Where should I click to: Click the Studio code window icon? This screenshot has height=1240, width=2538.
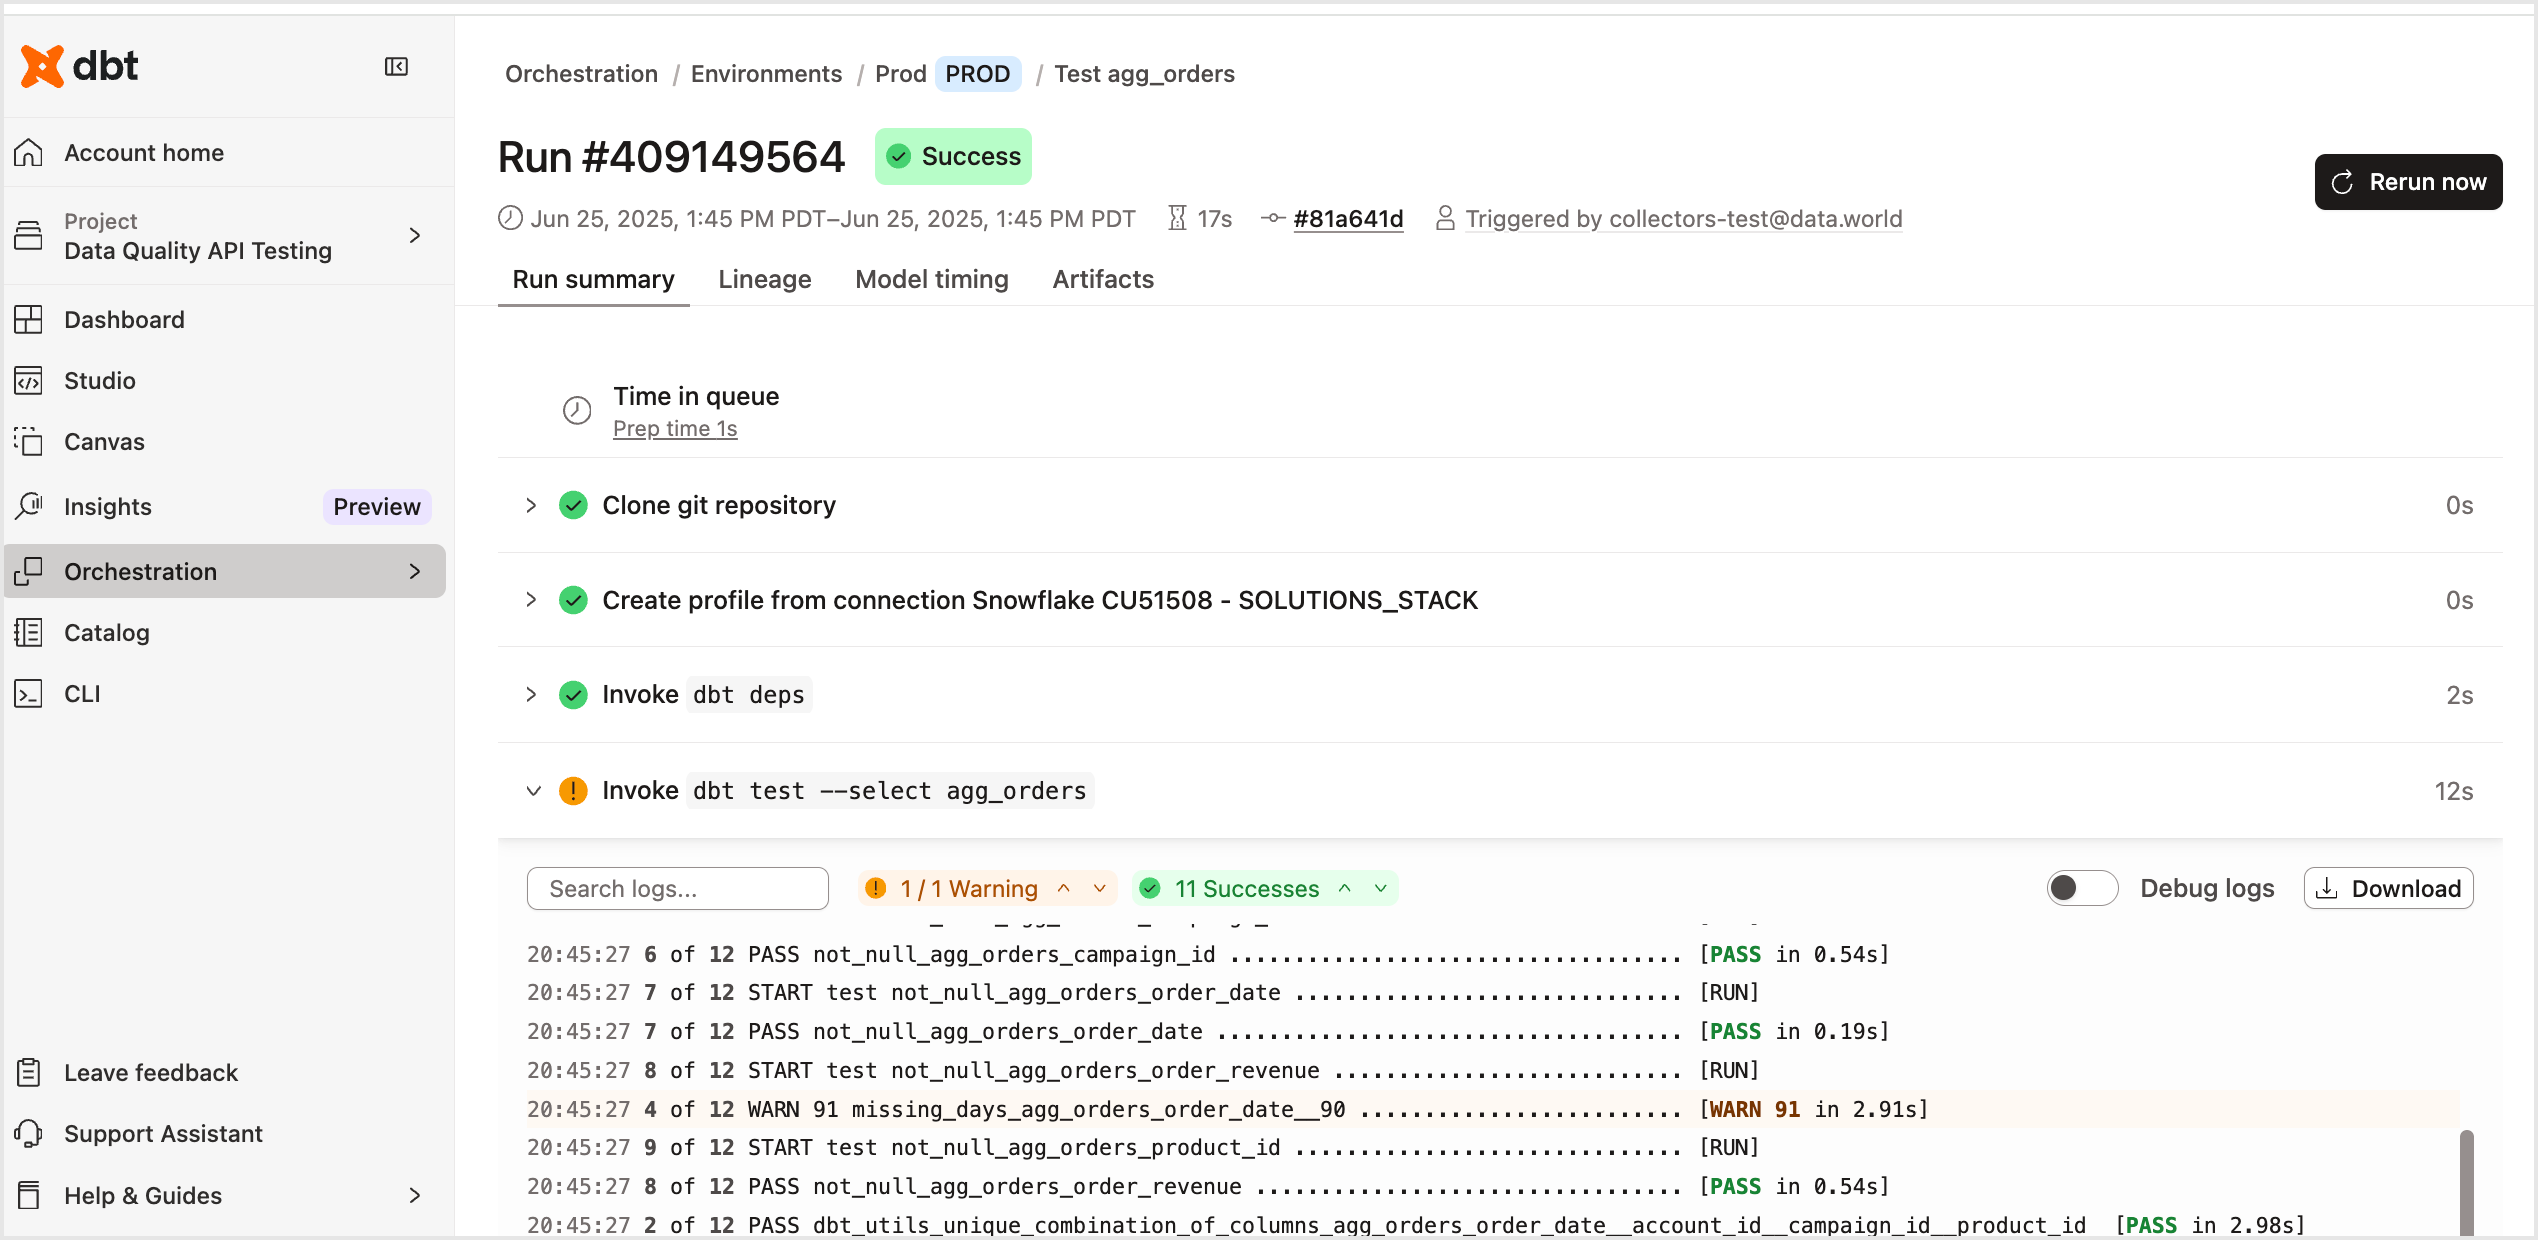pos(29,380)
